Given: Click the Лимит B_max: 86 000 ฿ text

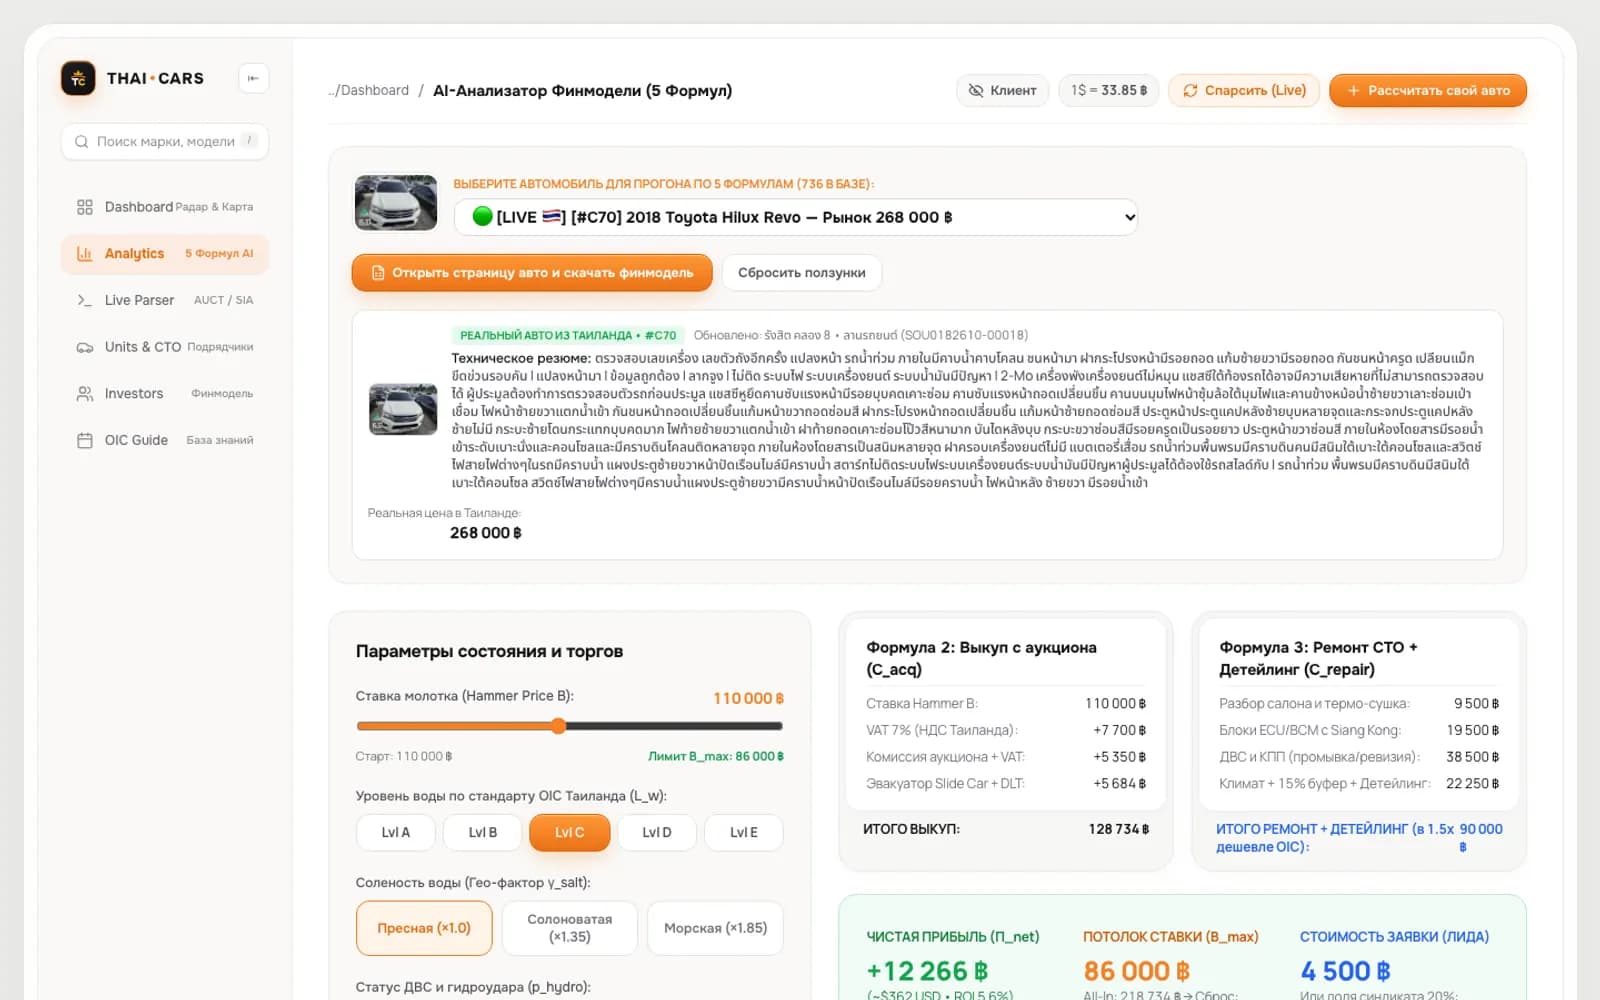Looking at the screenshot, I should click(x=716, y=756).
